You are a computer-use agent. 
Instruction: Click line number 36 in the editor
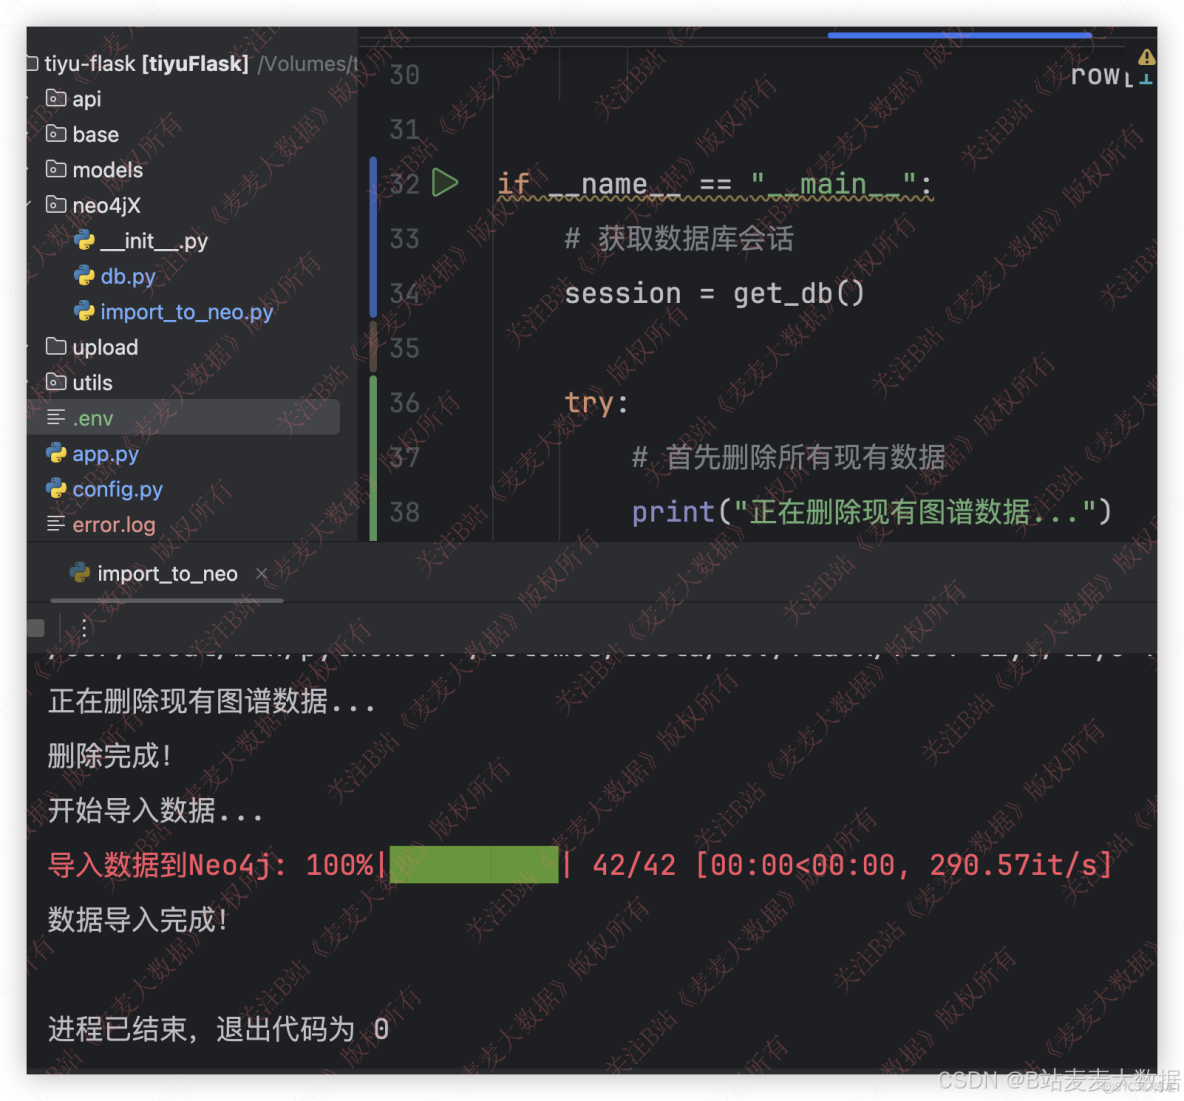(404, 402)
